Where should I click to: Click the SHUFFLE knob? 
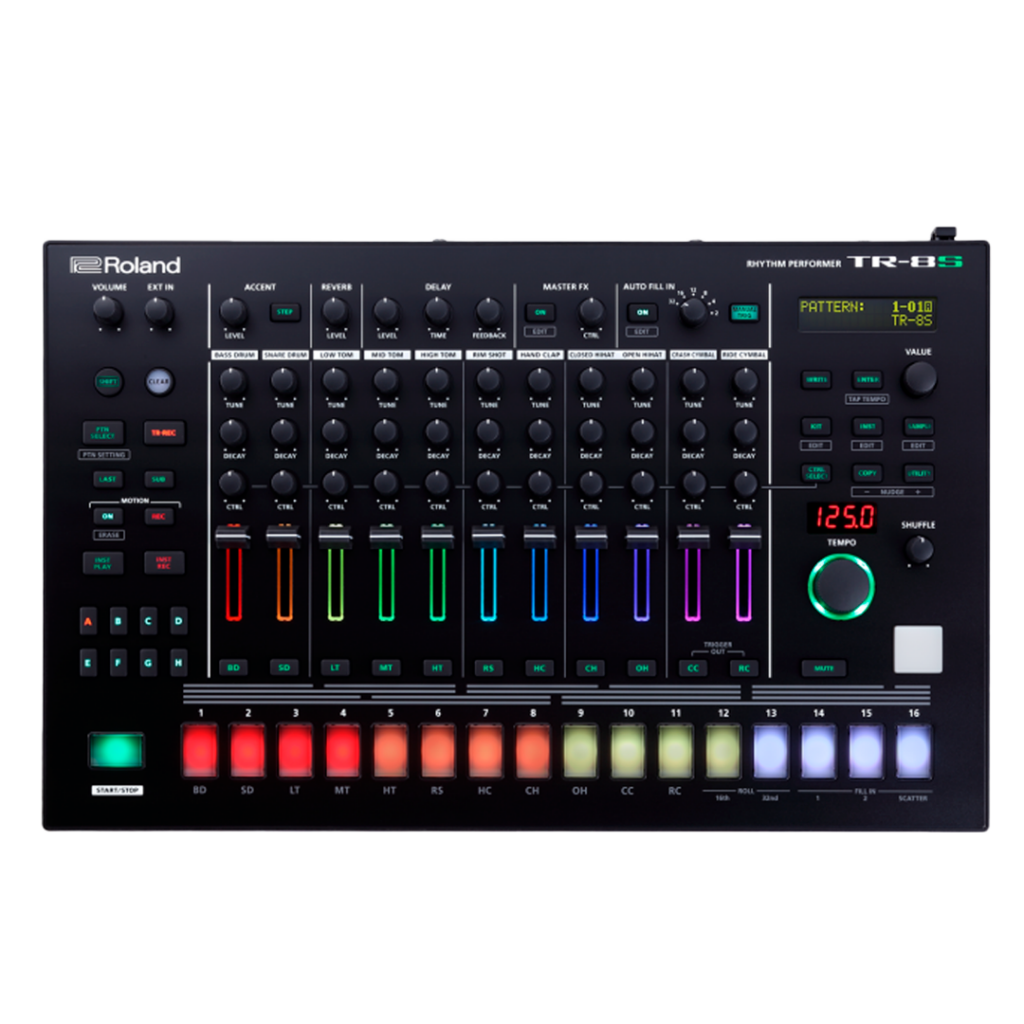click(x=919, y=550)
